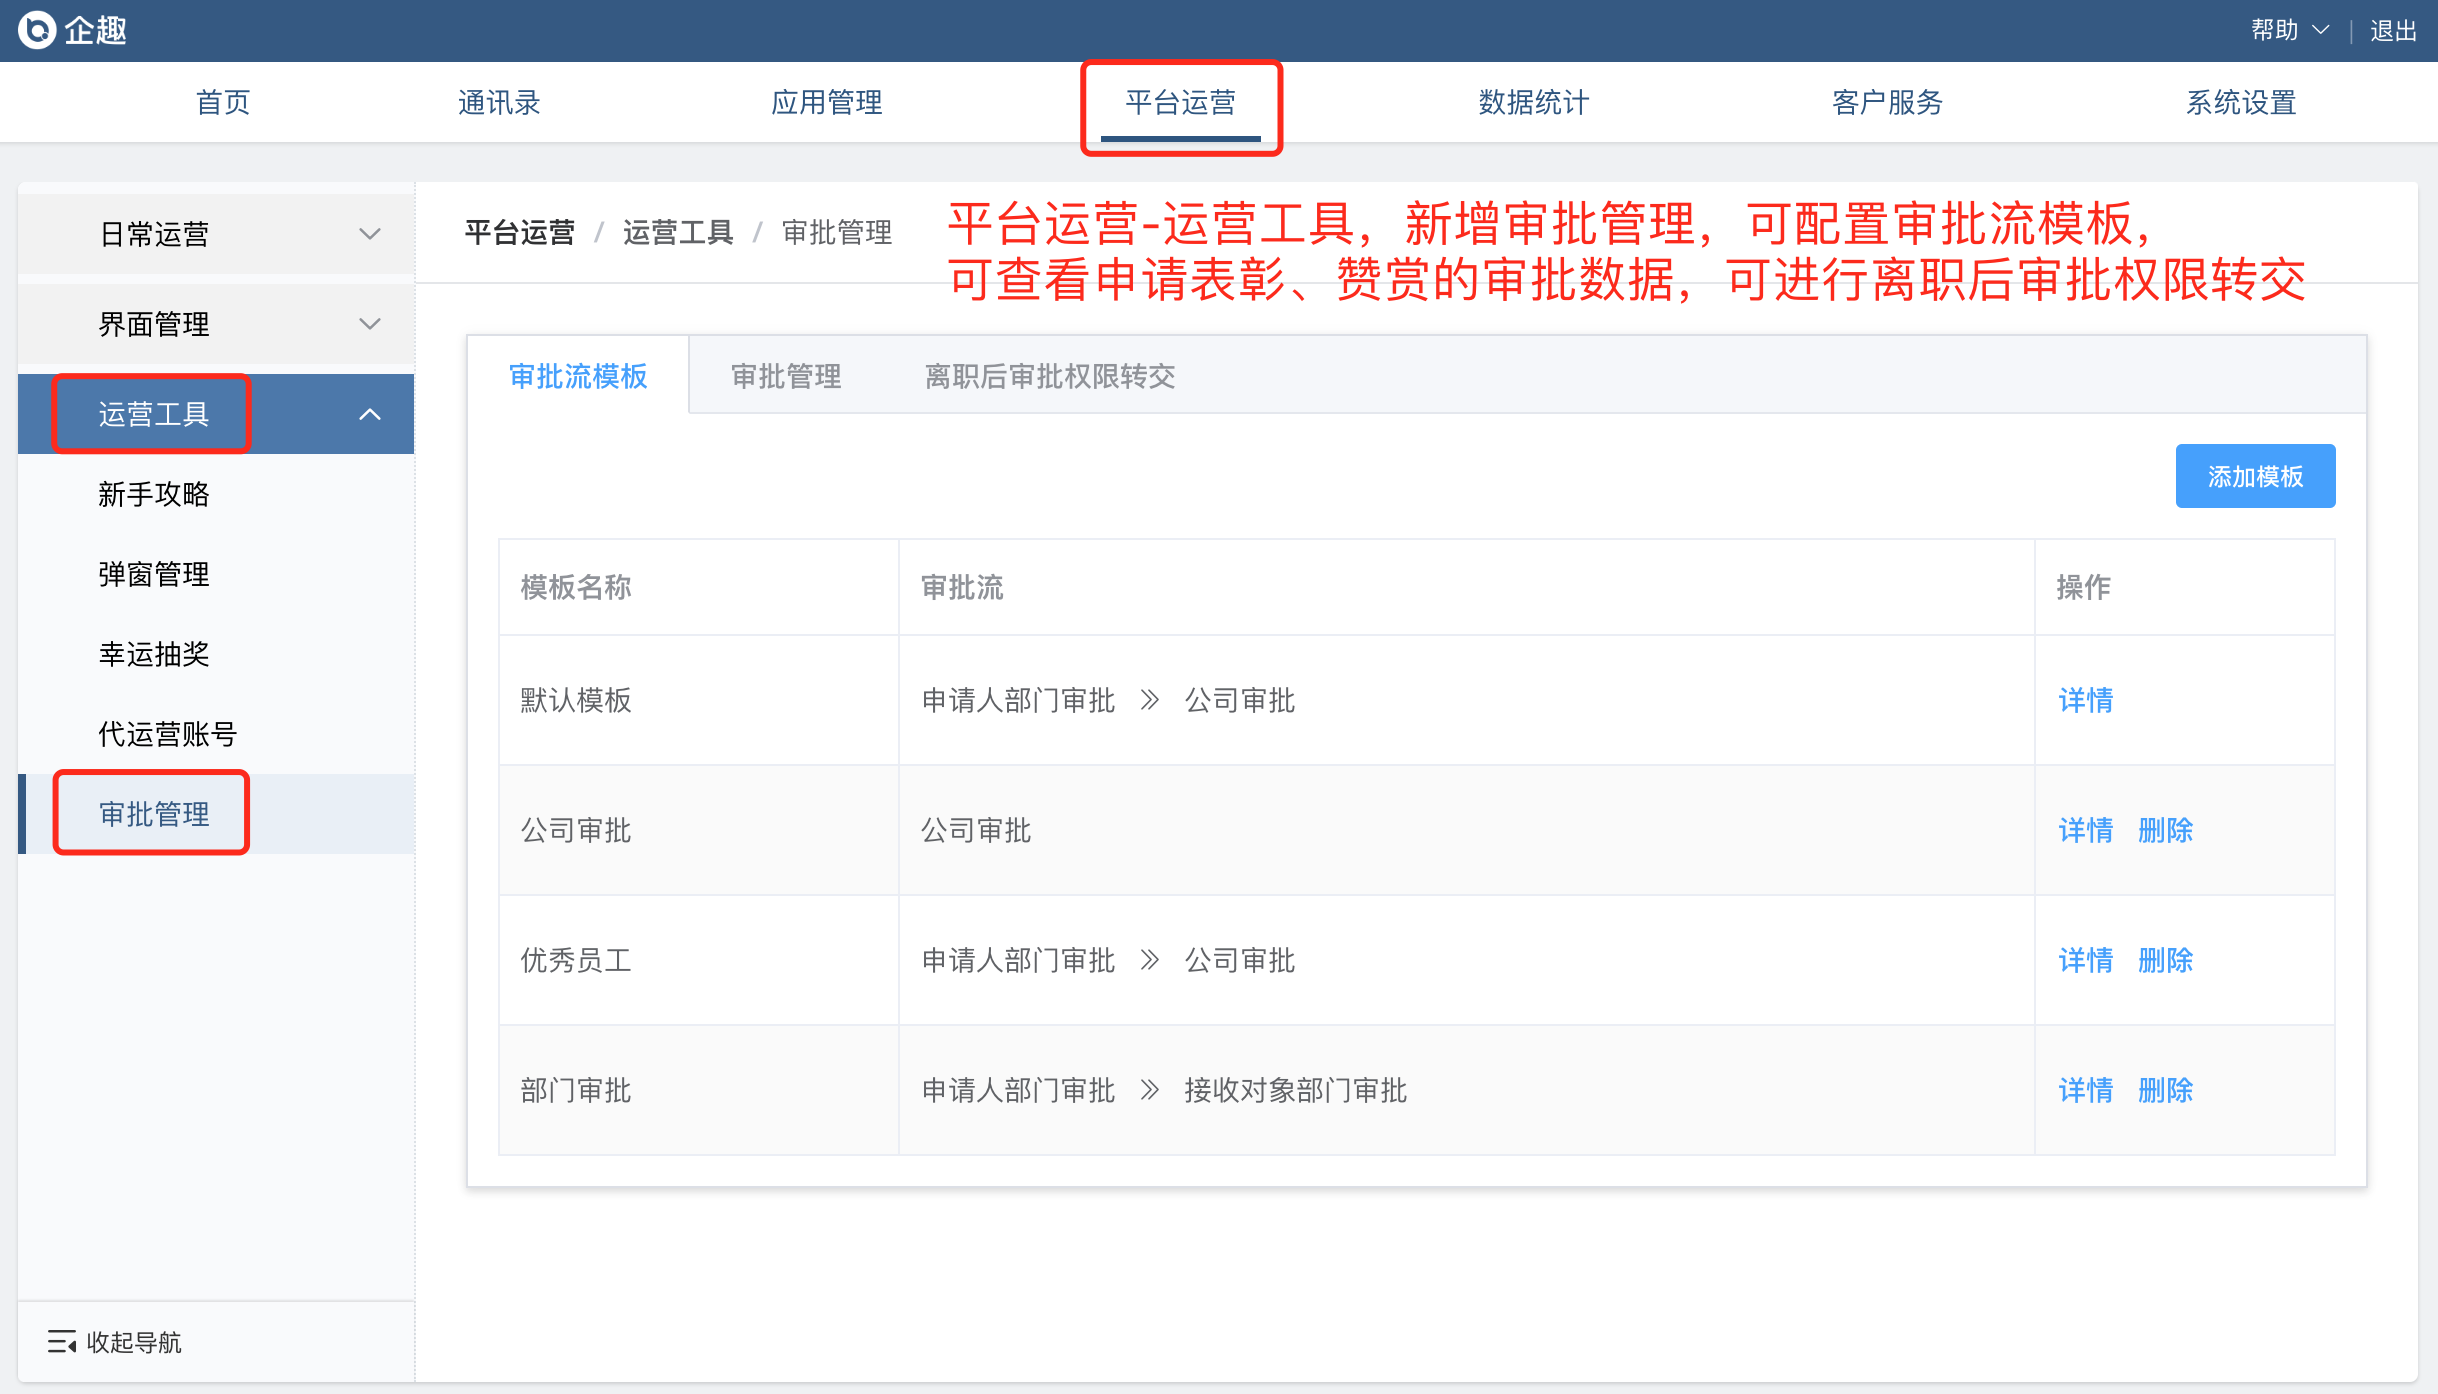Screen dimensions: 2438x1394
Task: Open 详情 for 优秀员工 template
Action: pos(2085,960)
